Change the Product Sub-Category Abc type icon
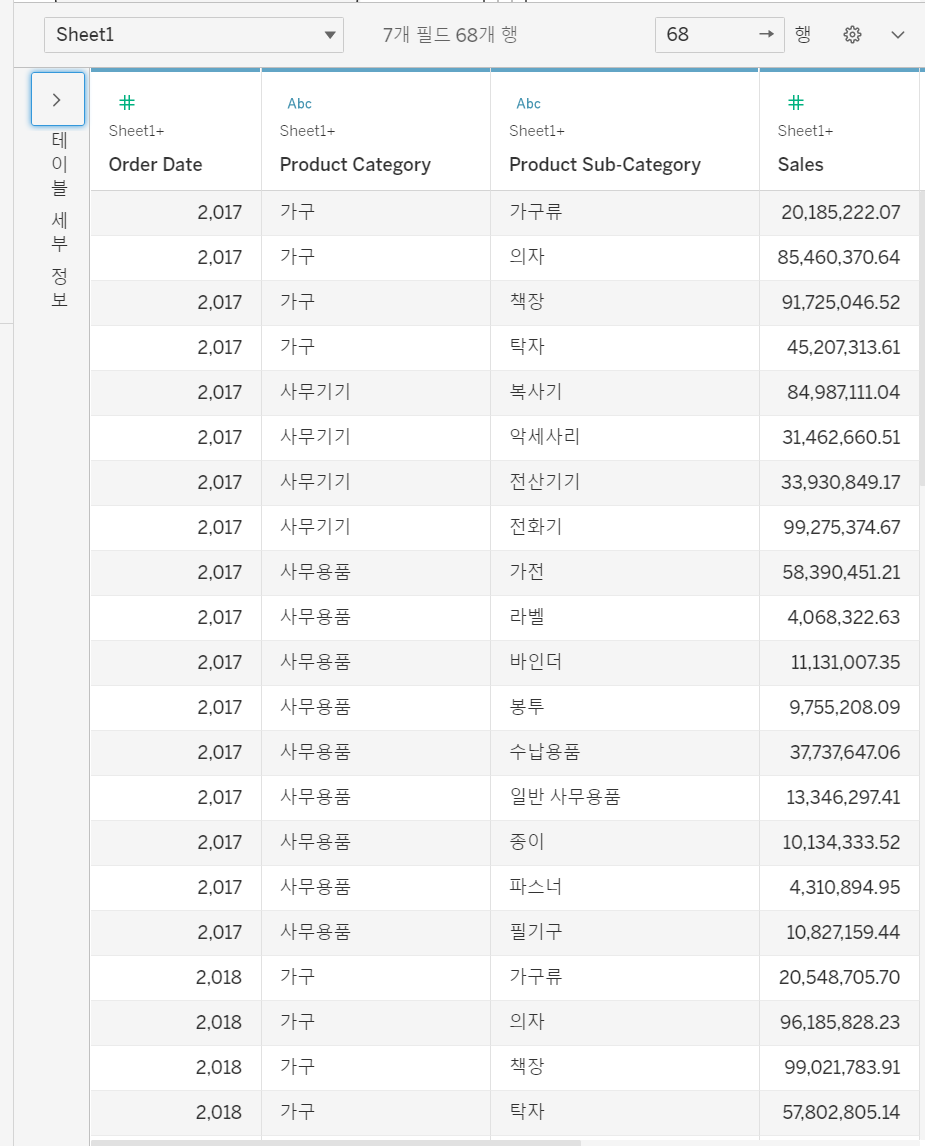The image size is (925, 1146). pos(528,104)
